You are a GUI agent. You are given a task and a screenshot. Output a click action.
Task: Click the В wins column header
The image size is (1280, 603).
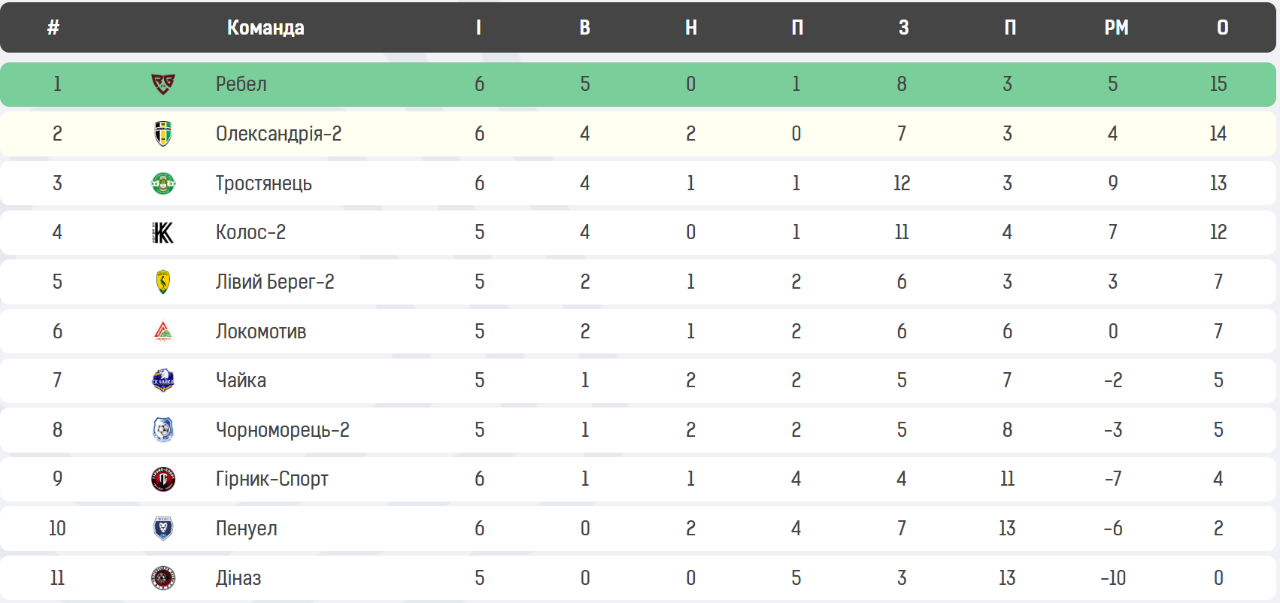(x=585, y=28)
